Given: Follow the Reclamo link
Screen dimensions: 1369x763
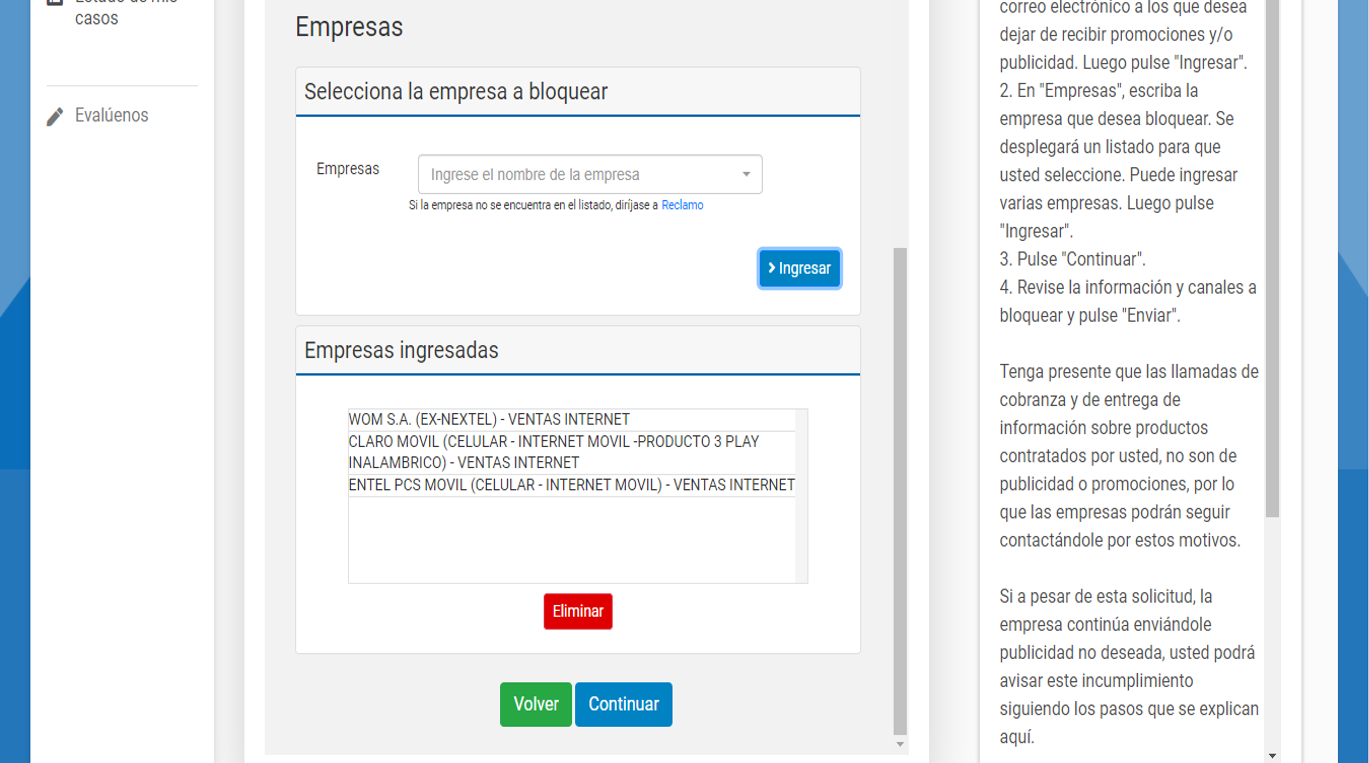Looking at the screenshot, I should click(682, 205).
